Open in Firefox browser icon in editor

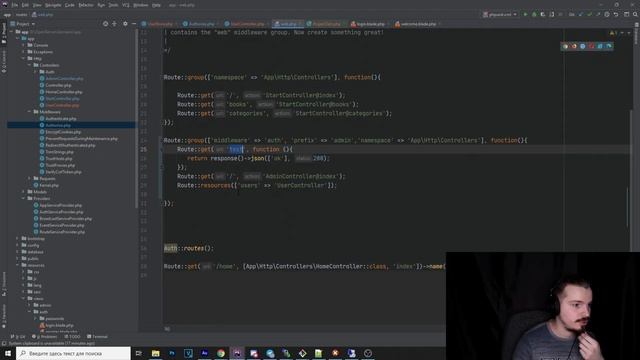click(x=574, y=46)
